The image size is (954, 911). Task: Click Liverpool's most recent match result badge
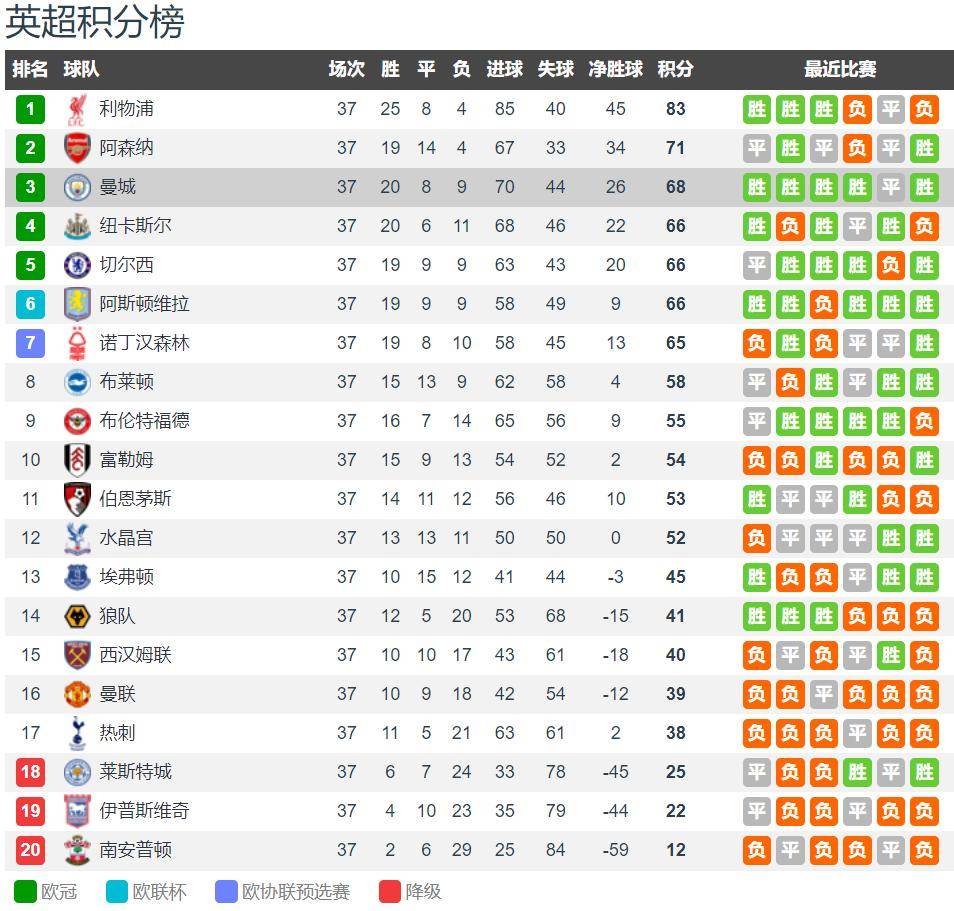(924, 109)
